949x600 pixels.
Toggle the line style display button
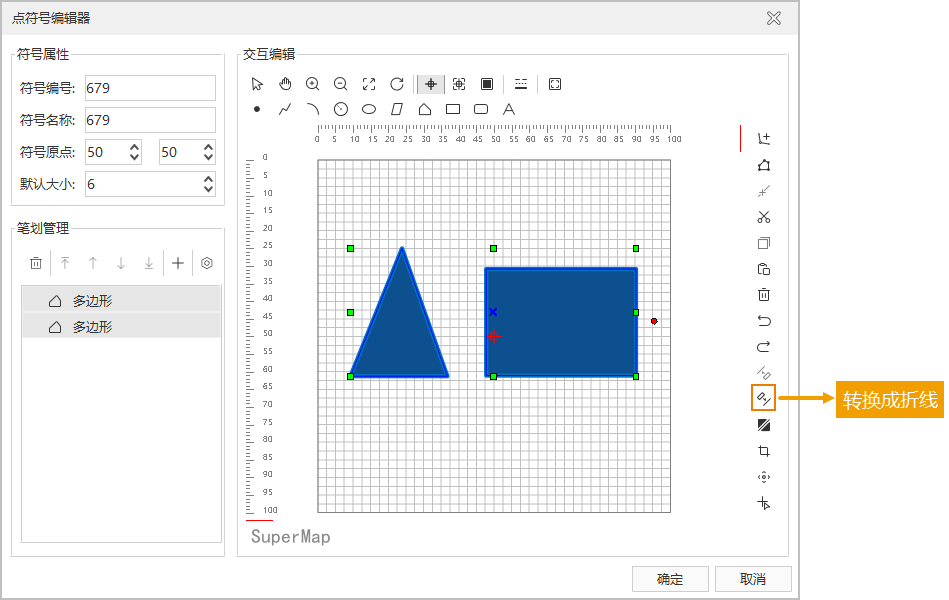tap(521, 84)
